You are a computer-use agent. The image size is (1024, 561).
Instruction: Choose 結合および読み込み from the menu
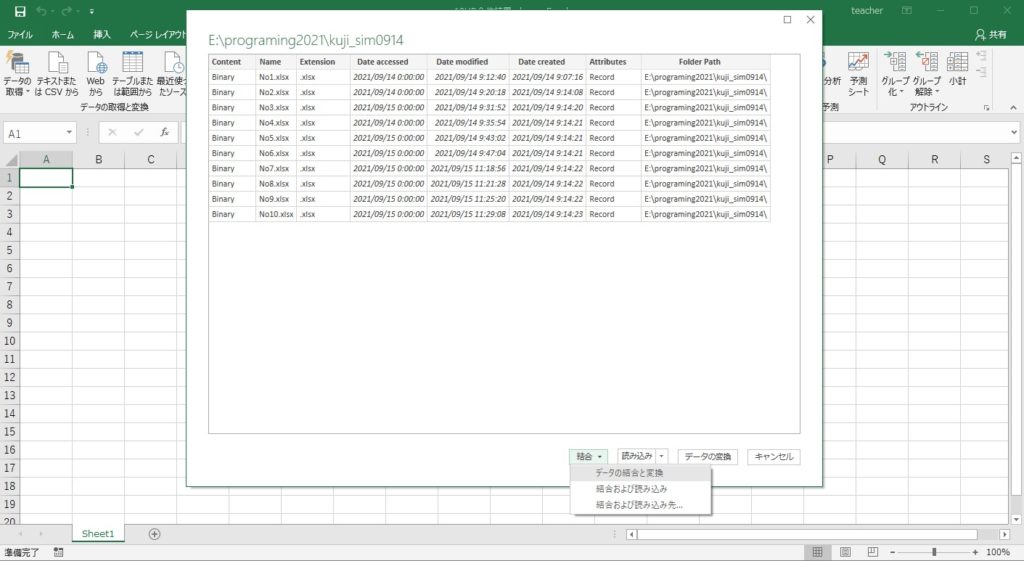(x=641, y=489)
